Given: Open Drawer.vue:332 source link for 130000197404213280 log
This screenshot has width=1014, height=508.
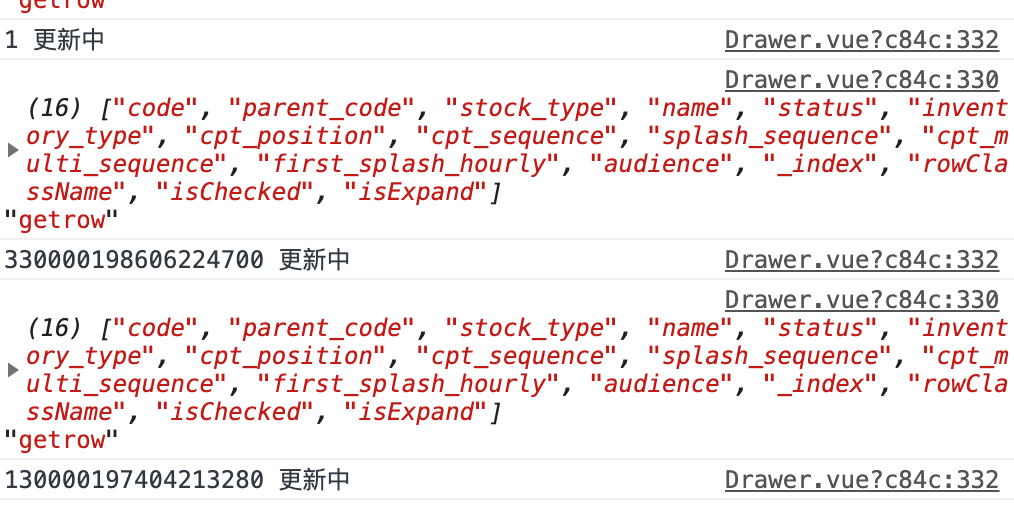Looking at the screenshot, I should pyautogui.click(x=861, y=480).
